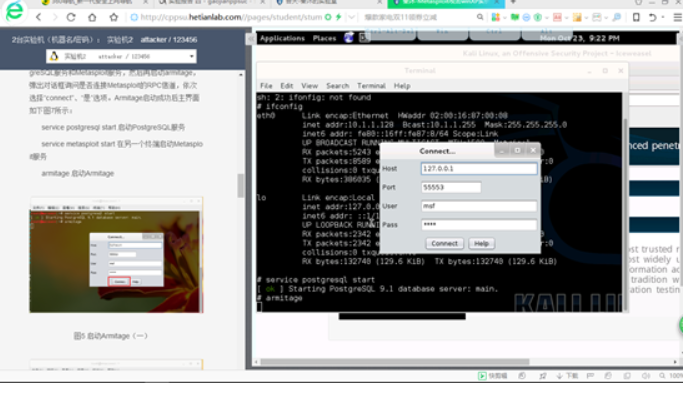
Task: Open the new tab plus button
Action: tap(513, 2)
